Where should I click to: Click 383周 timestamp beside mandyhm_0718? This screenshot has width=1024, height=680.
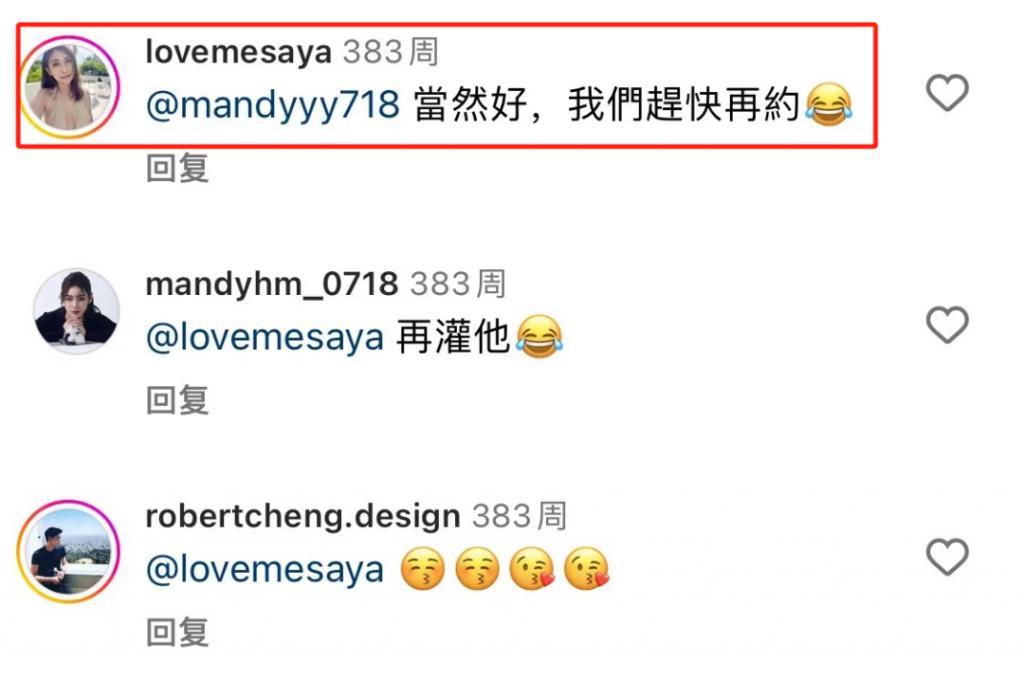coord(458,284)
